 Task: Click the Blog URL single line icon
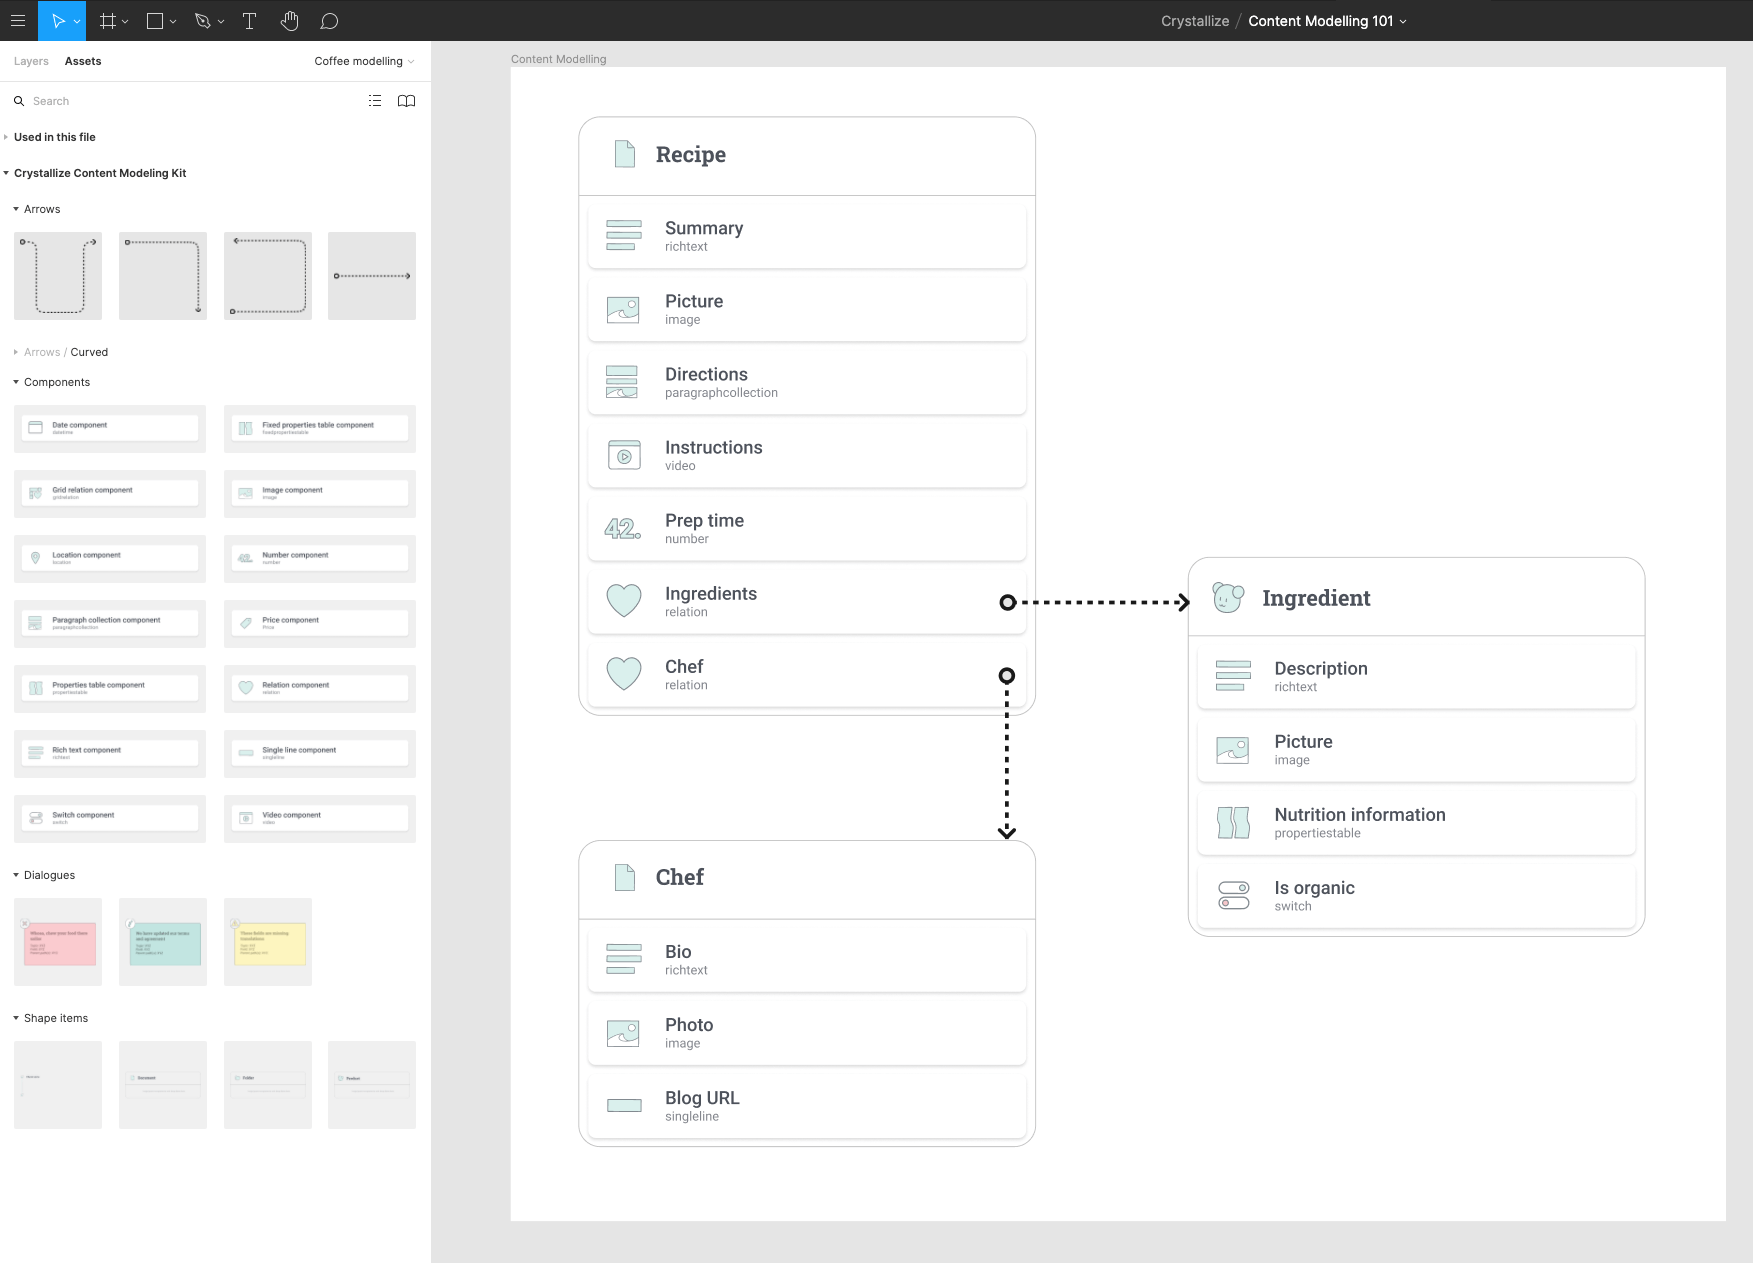pos(624,1105)
